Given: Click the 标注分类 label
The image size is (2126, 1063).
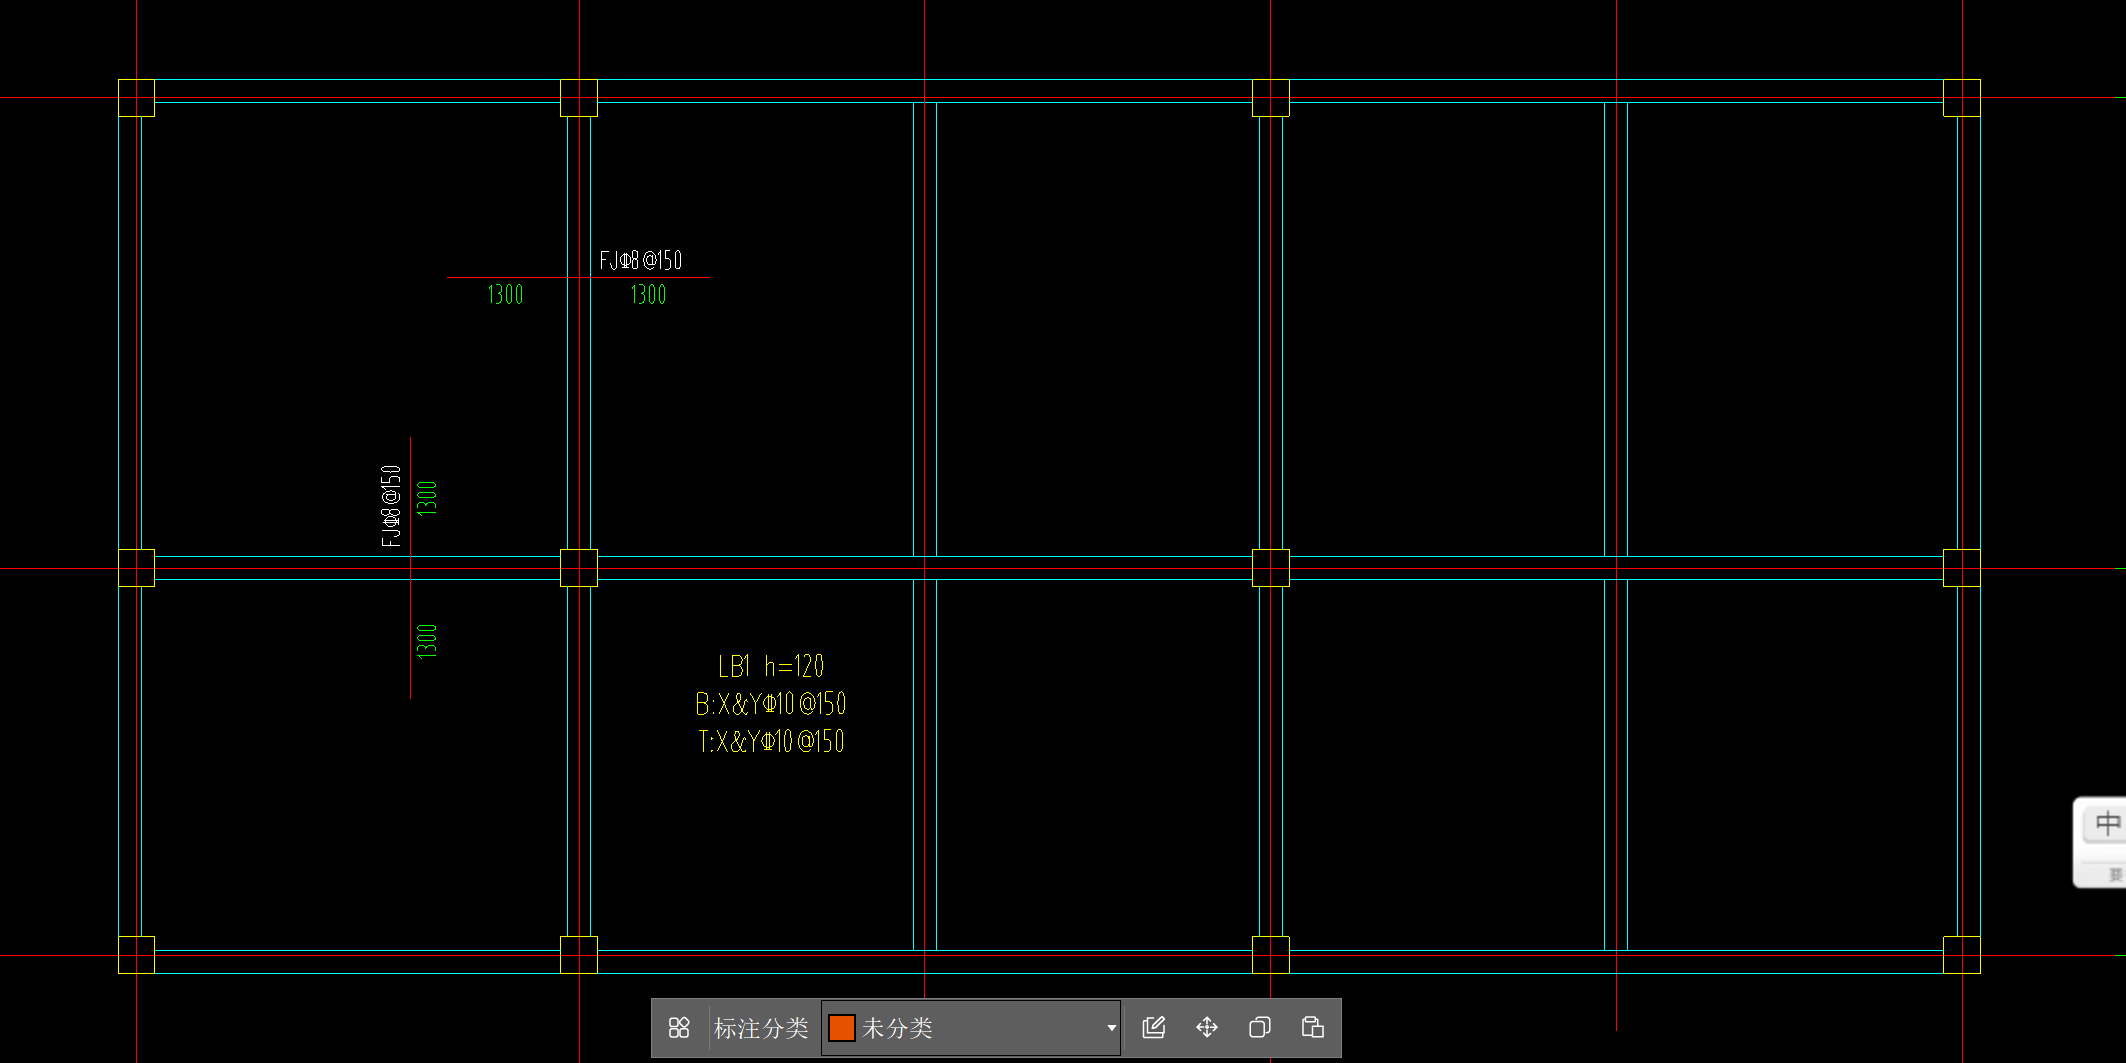Looking at the screenshot, I should point(761,1028).
